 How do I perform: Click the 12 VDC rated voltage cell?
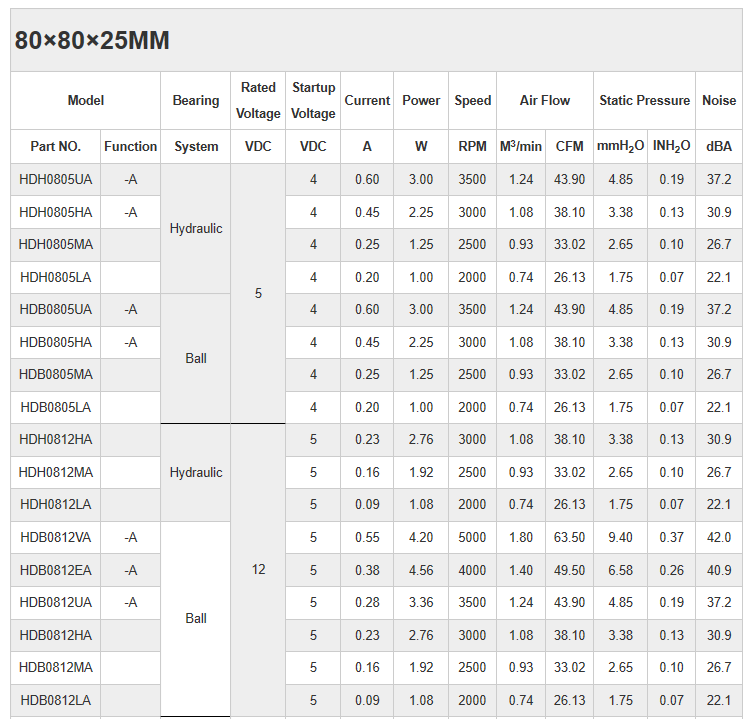258,569
